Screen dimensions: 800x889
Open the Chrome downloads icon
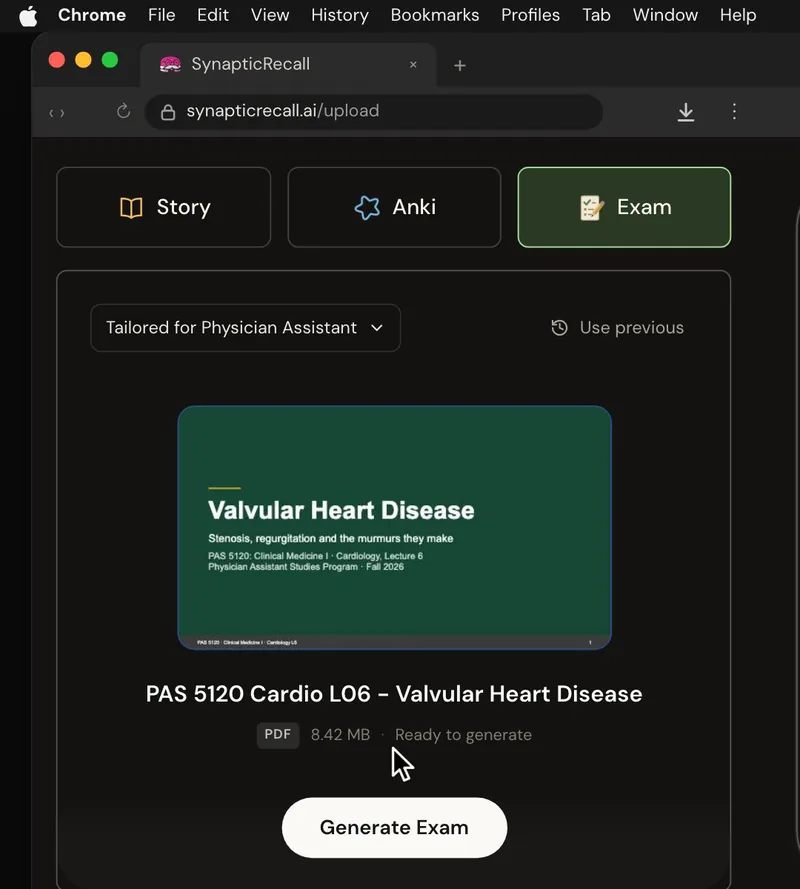685,112
